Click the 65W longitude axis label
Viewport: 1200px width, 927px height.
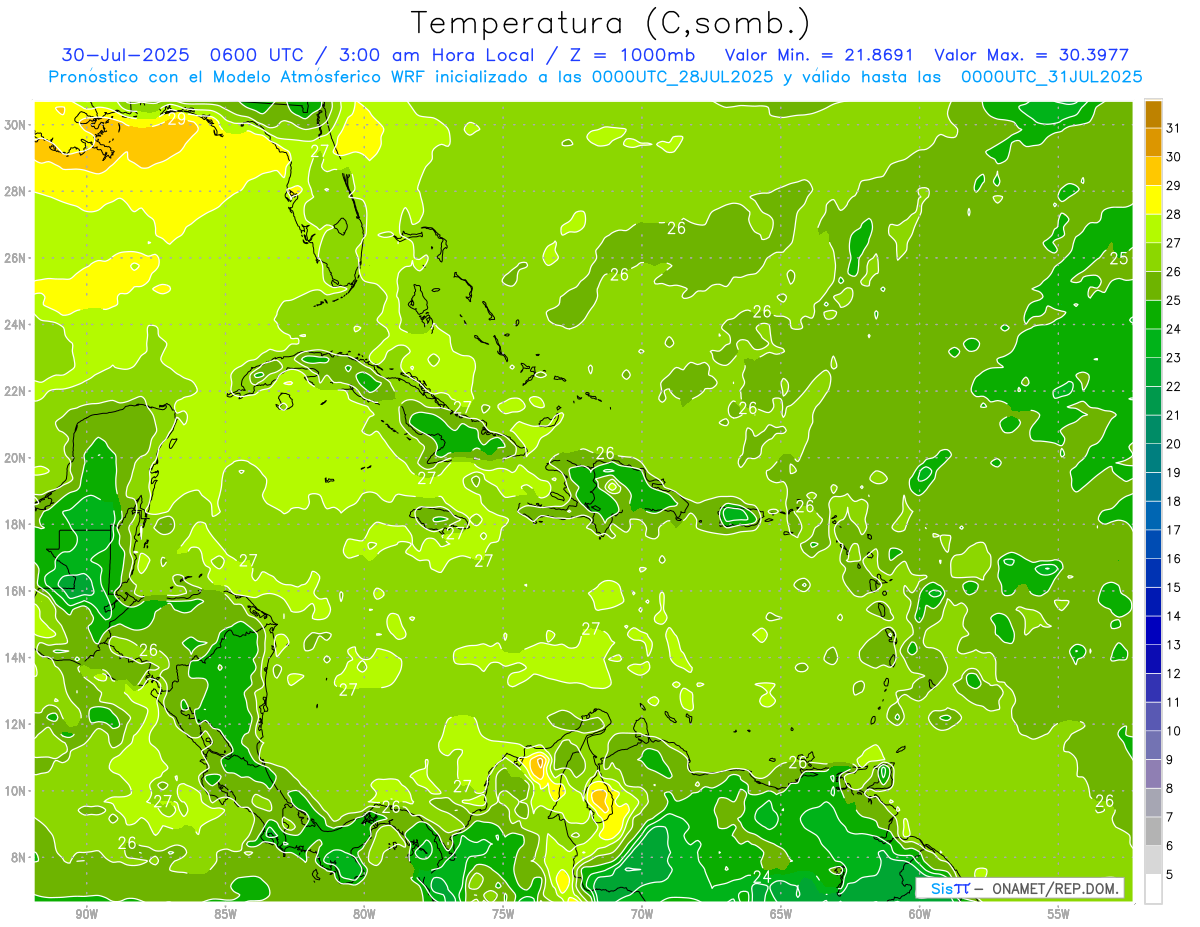(x=781, y=915)
